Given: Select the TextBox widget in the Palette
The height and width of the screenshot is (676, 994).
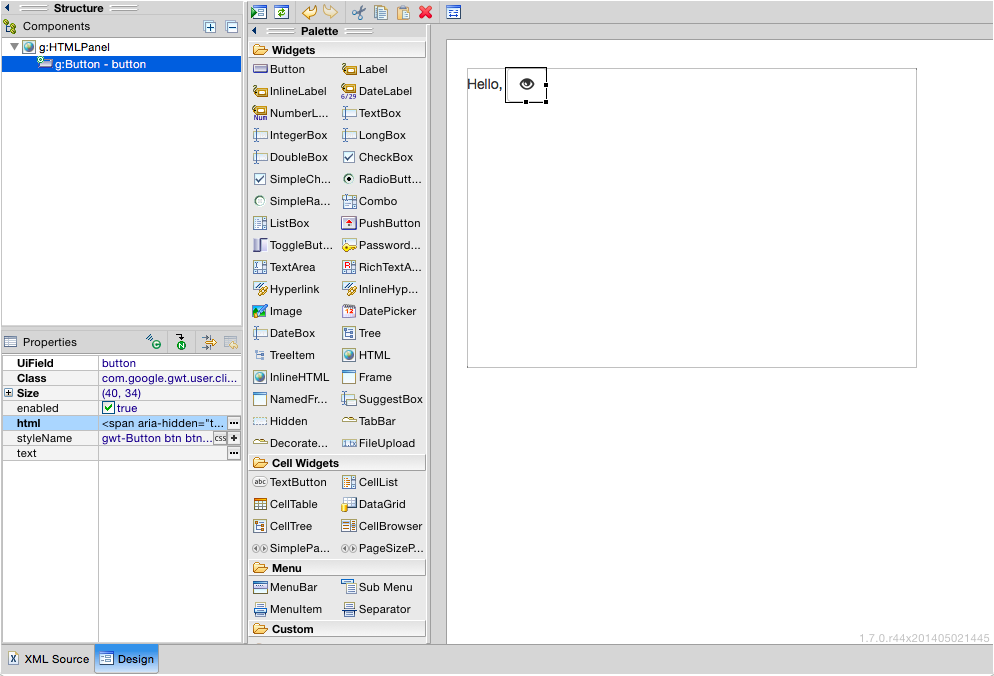Looking at the screenshot, I should click(x=373, y=113).
